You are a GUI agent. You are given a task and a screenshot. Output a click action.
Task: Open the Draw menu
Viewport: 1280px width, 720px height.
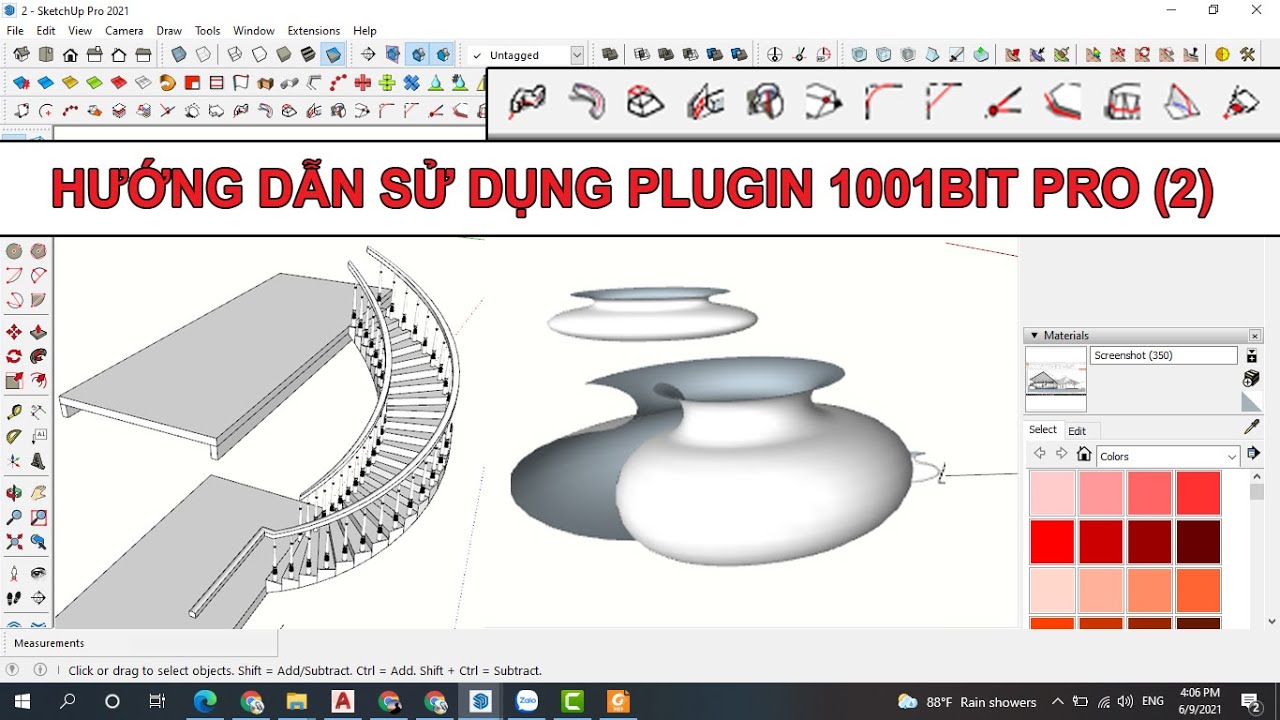(169, 31)
